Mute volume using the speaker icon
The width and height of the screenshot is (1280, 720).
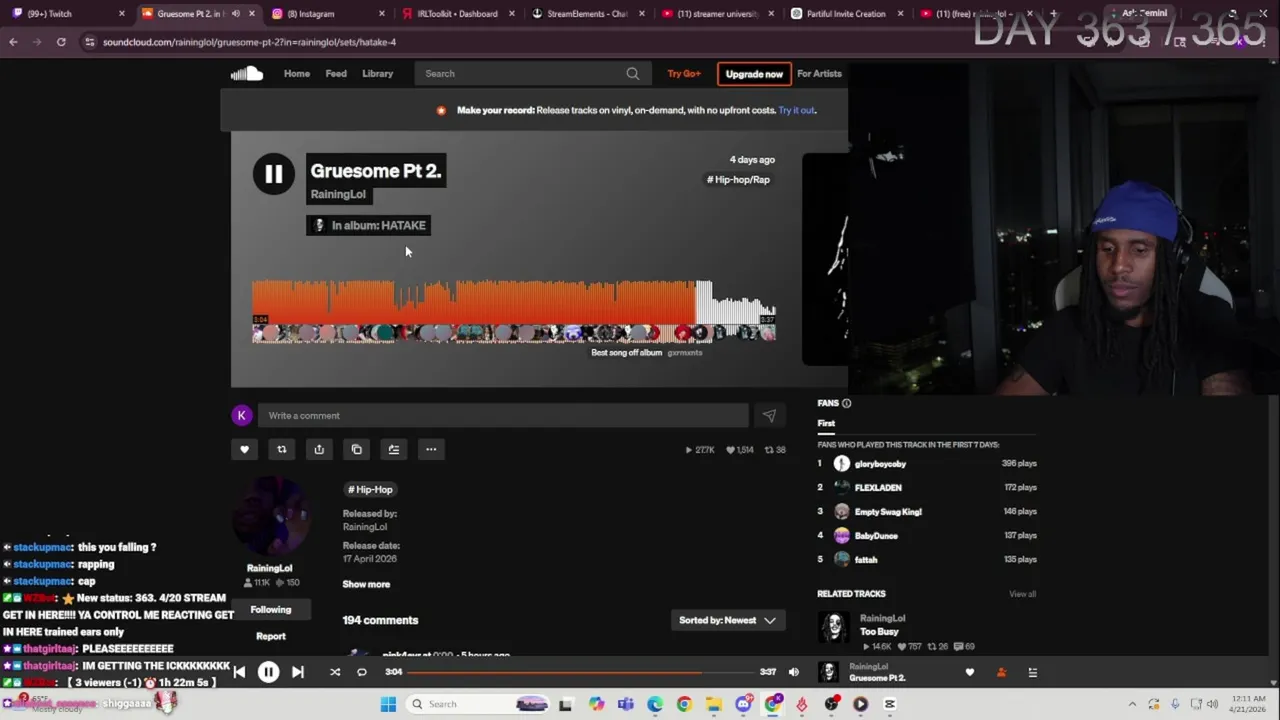[794, 672]
